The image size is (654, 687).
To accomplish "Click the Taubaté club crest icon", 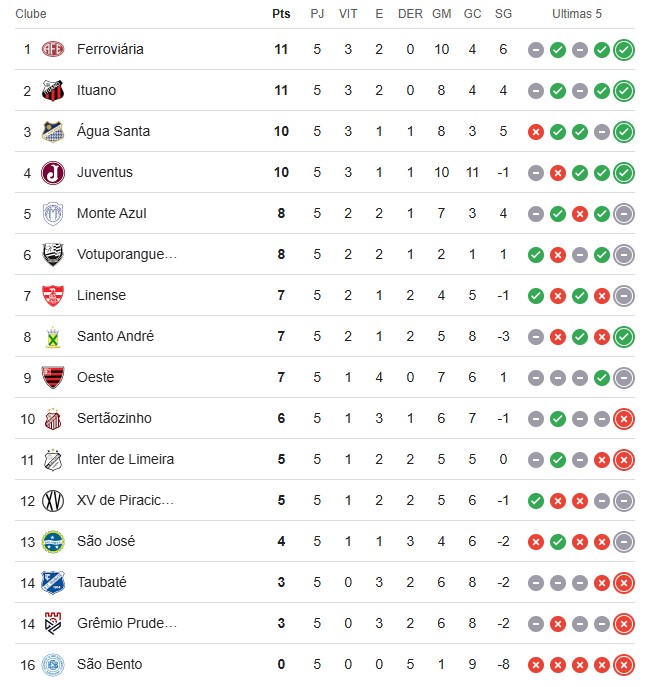I will 53,582.
